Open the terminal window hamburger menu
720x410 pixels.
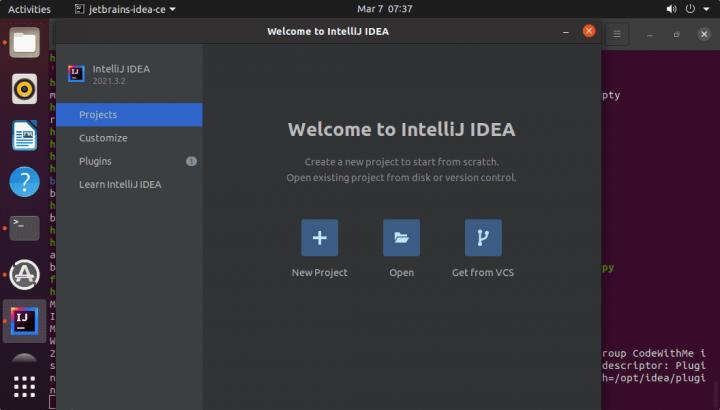click(617, 33)
